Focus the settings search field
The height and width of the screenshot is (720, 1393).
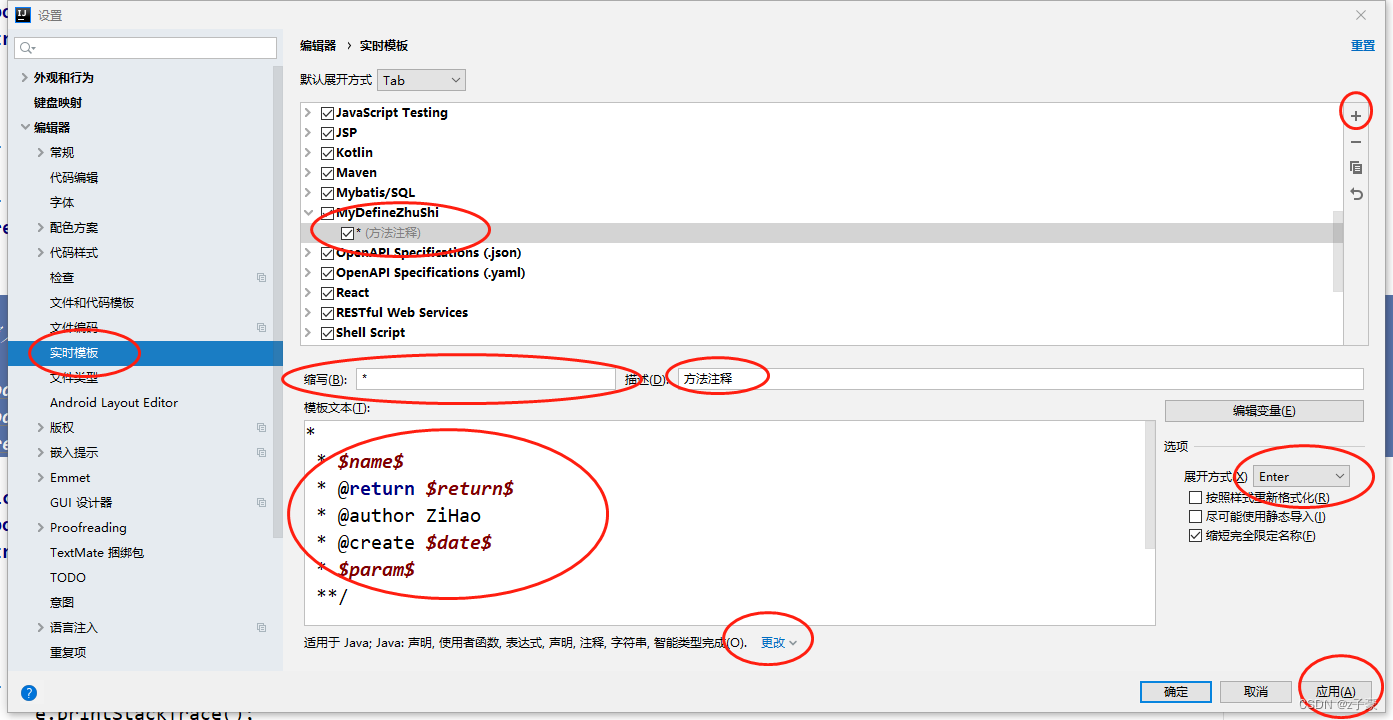[x=146, y=48]
